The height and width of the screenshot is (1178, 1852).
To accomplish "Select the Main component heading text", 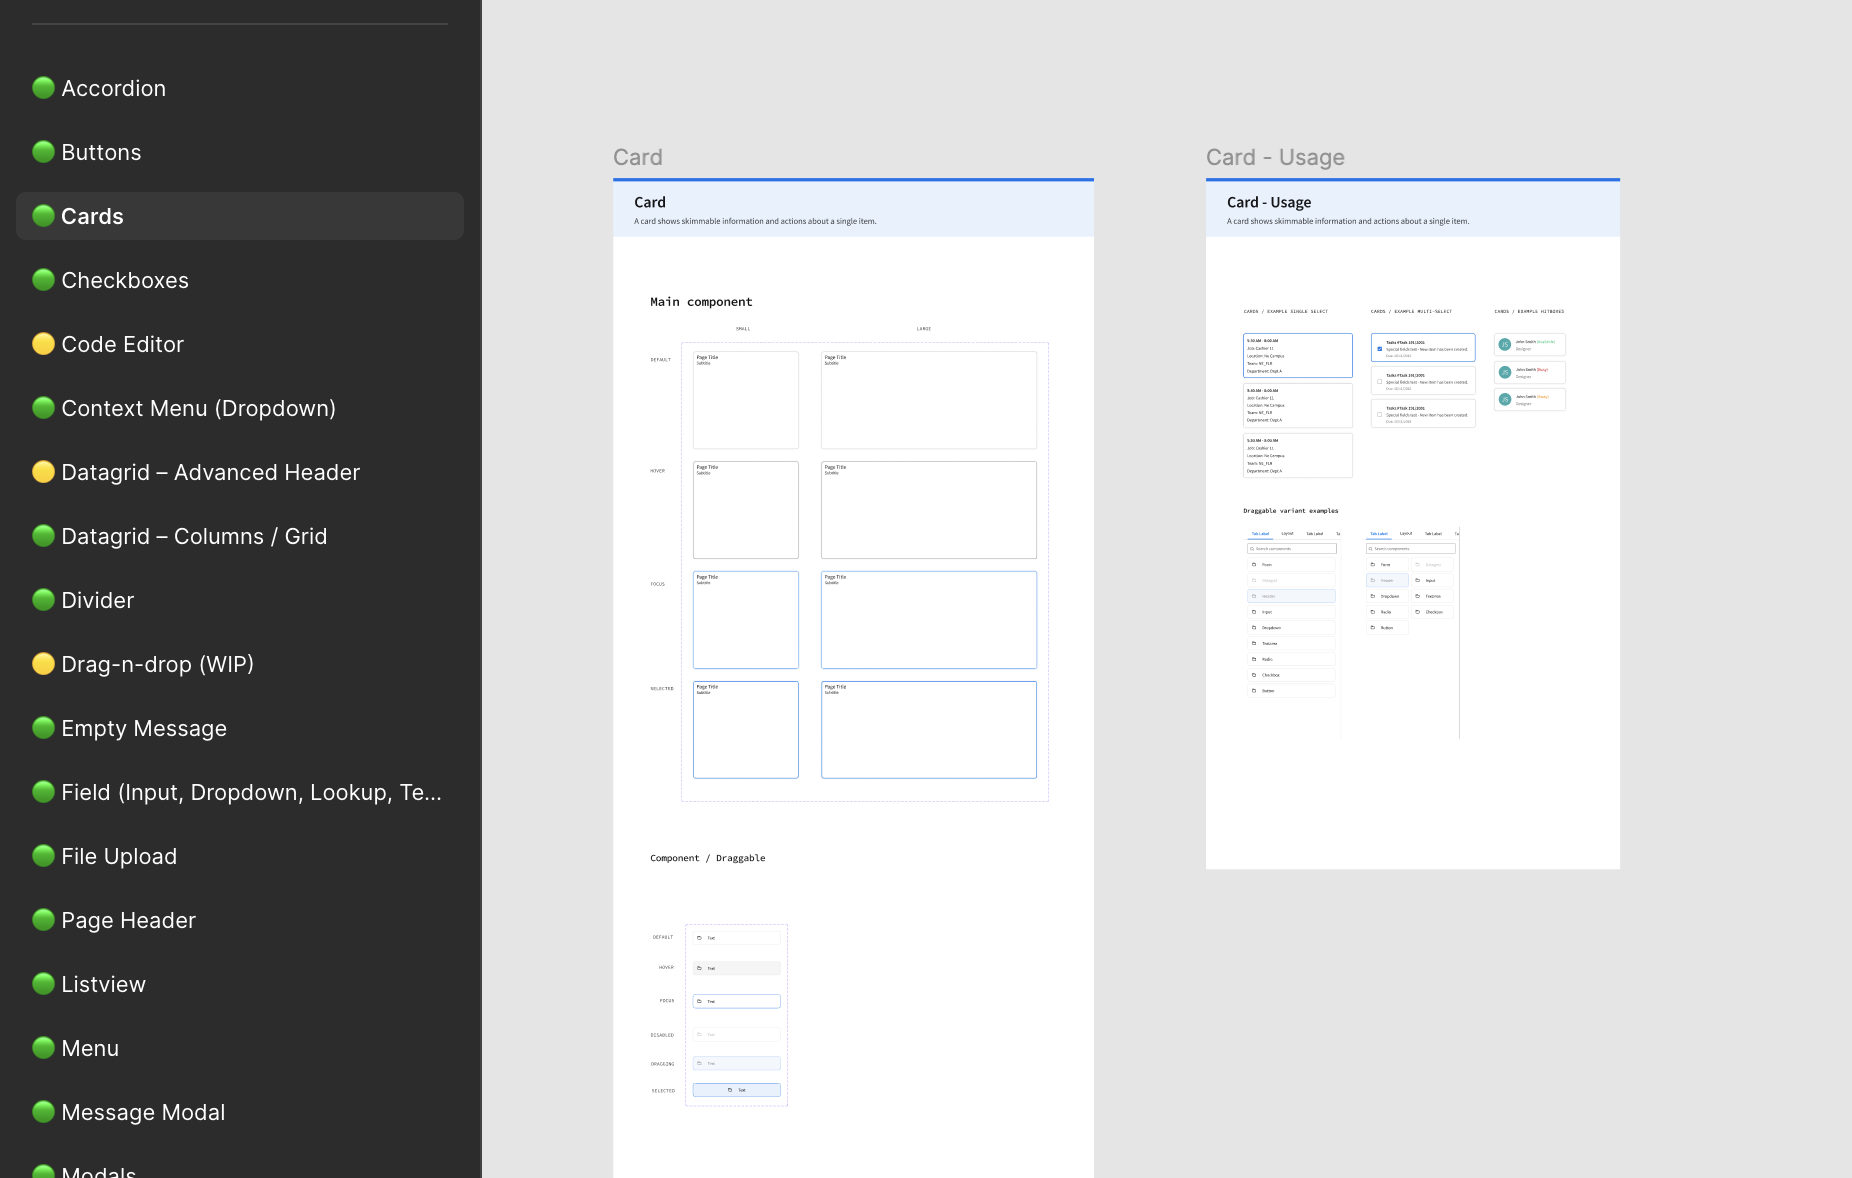I will tap(701, 302).
